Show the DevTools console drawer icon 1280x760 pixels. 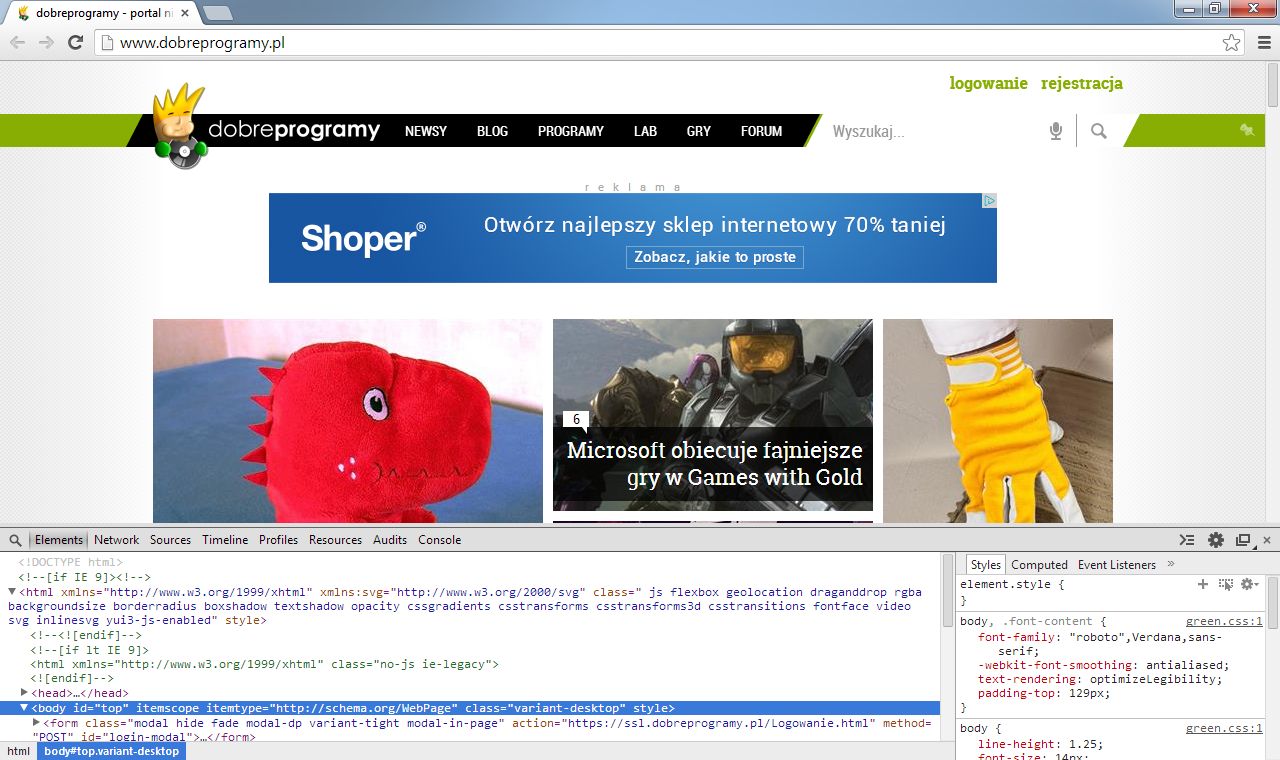click(1187, 540)
